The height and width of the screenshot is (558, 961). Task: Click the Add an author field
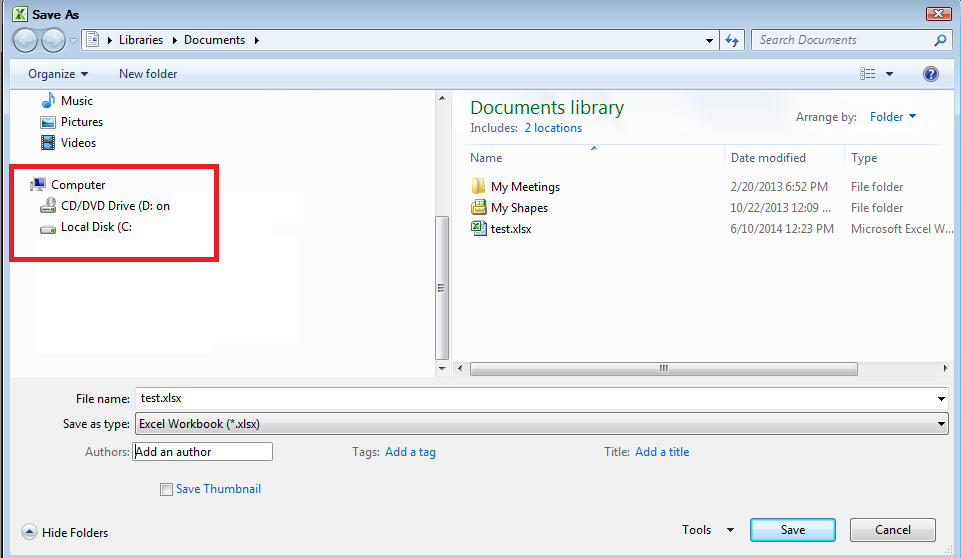tap(202, 452)
